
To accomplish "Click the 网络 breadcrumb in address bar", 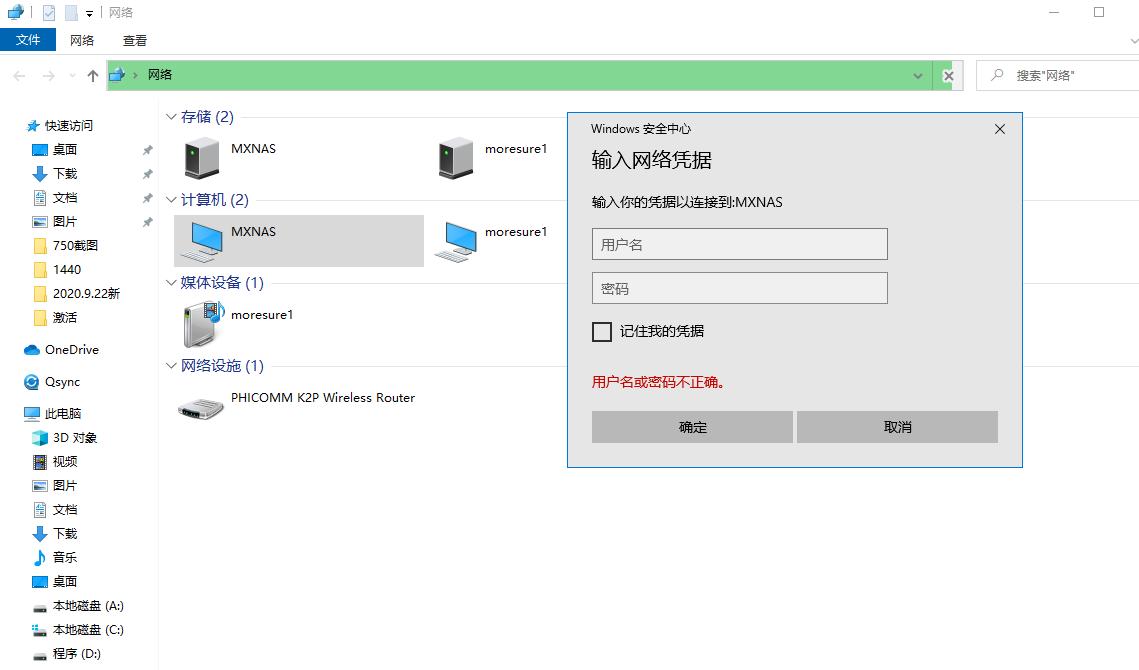I will (160, 75).
